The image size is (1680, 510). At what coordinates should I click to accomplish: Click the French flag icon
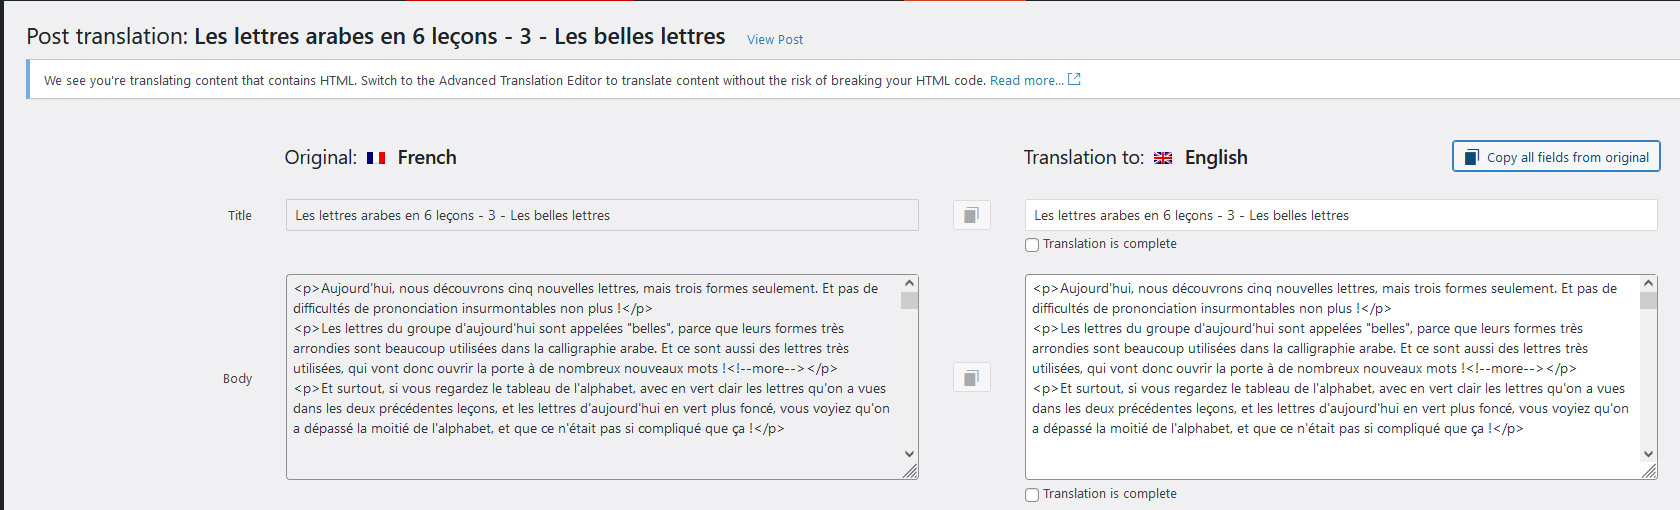[x=376, y=158]
